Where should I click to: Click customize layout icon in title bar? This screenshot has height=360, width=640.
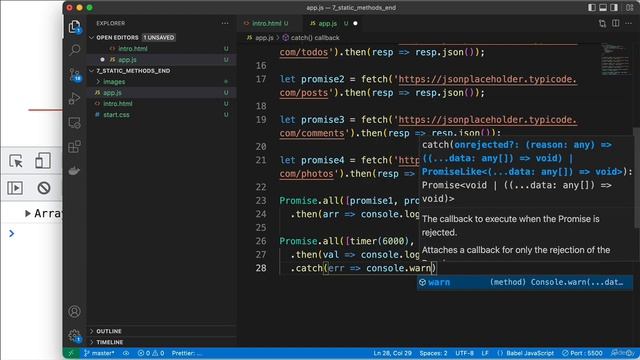coord(629,7)
